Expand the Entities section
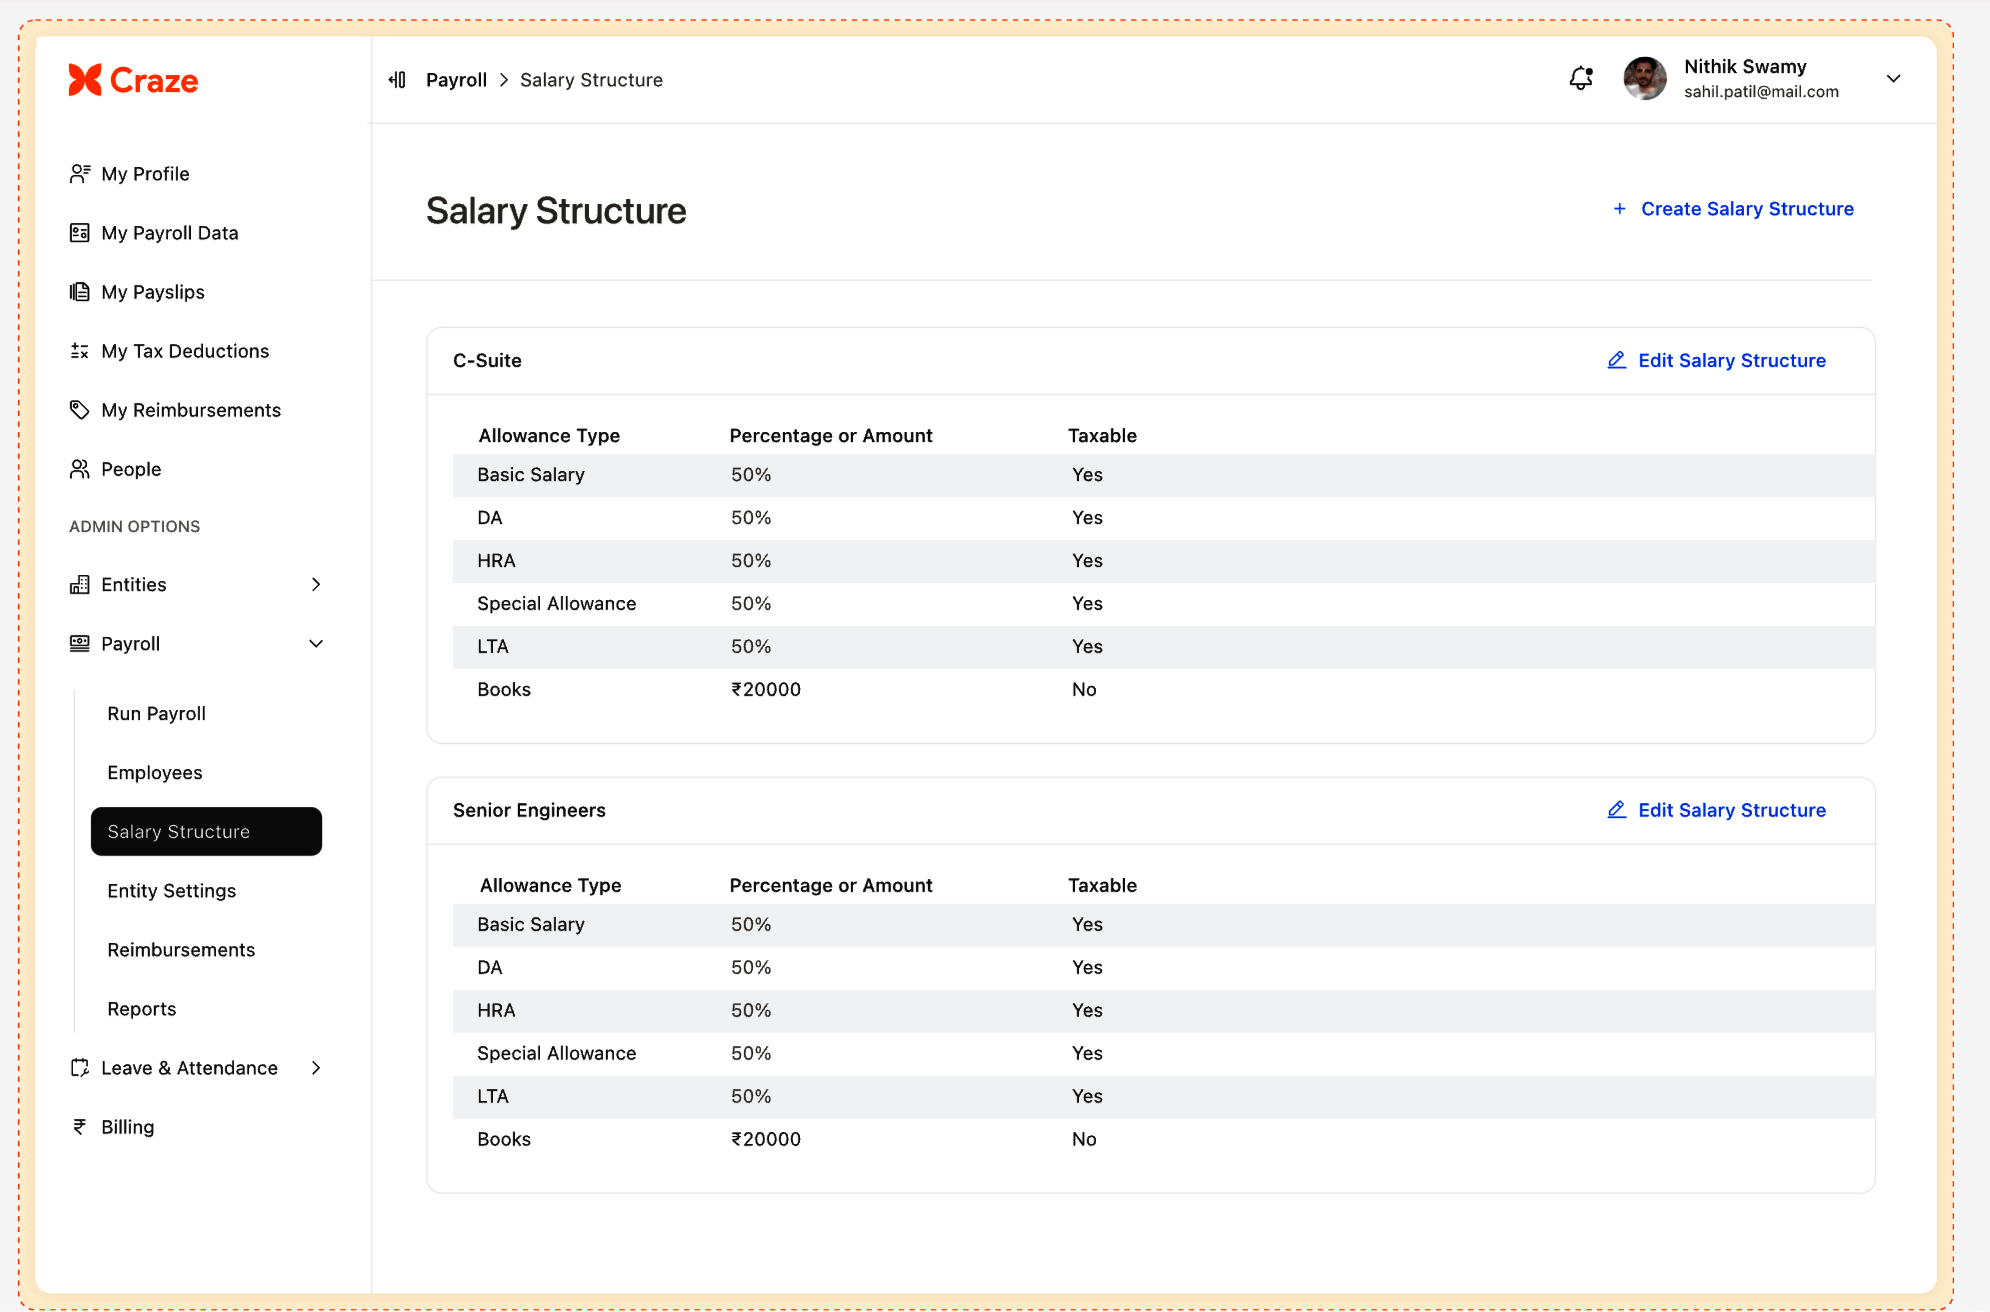 coord(316,584)
